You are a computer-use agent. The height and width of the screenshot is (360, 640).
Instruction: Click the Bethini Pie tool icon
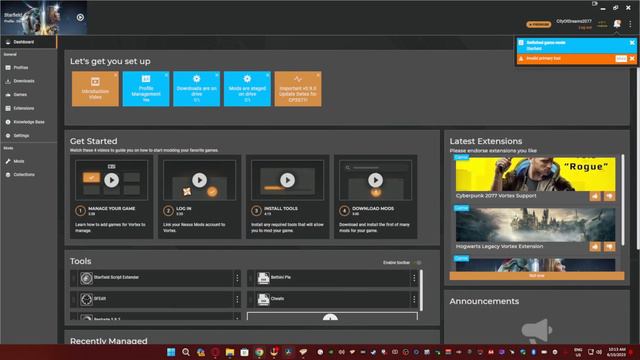click(x=263, y=278)
